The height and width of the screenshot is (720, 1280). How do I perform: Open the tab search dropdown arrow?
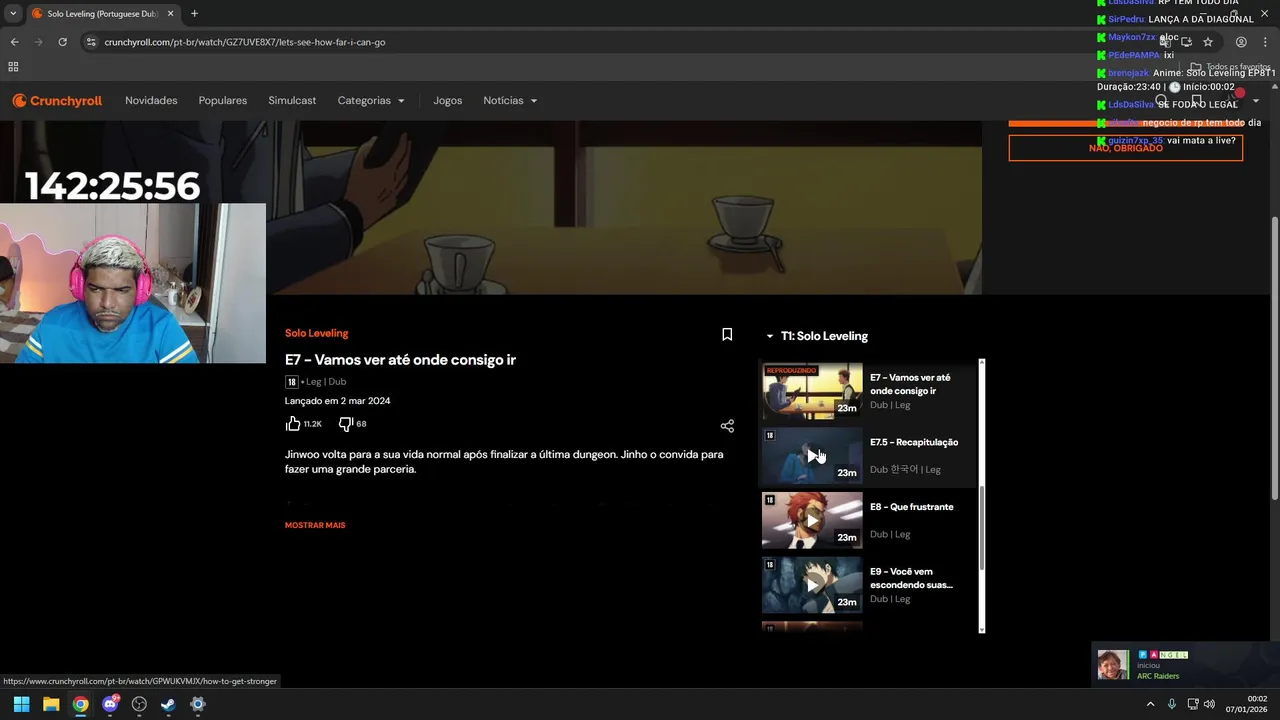(x=13, y=14)
